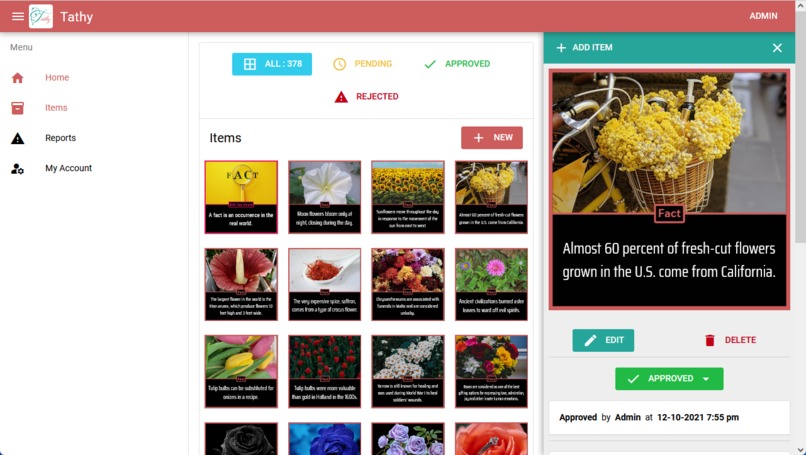Close the Add Item side panel
Screen dimensions: 806x455
tap(777, 48)
